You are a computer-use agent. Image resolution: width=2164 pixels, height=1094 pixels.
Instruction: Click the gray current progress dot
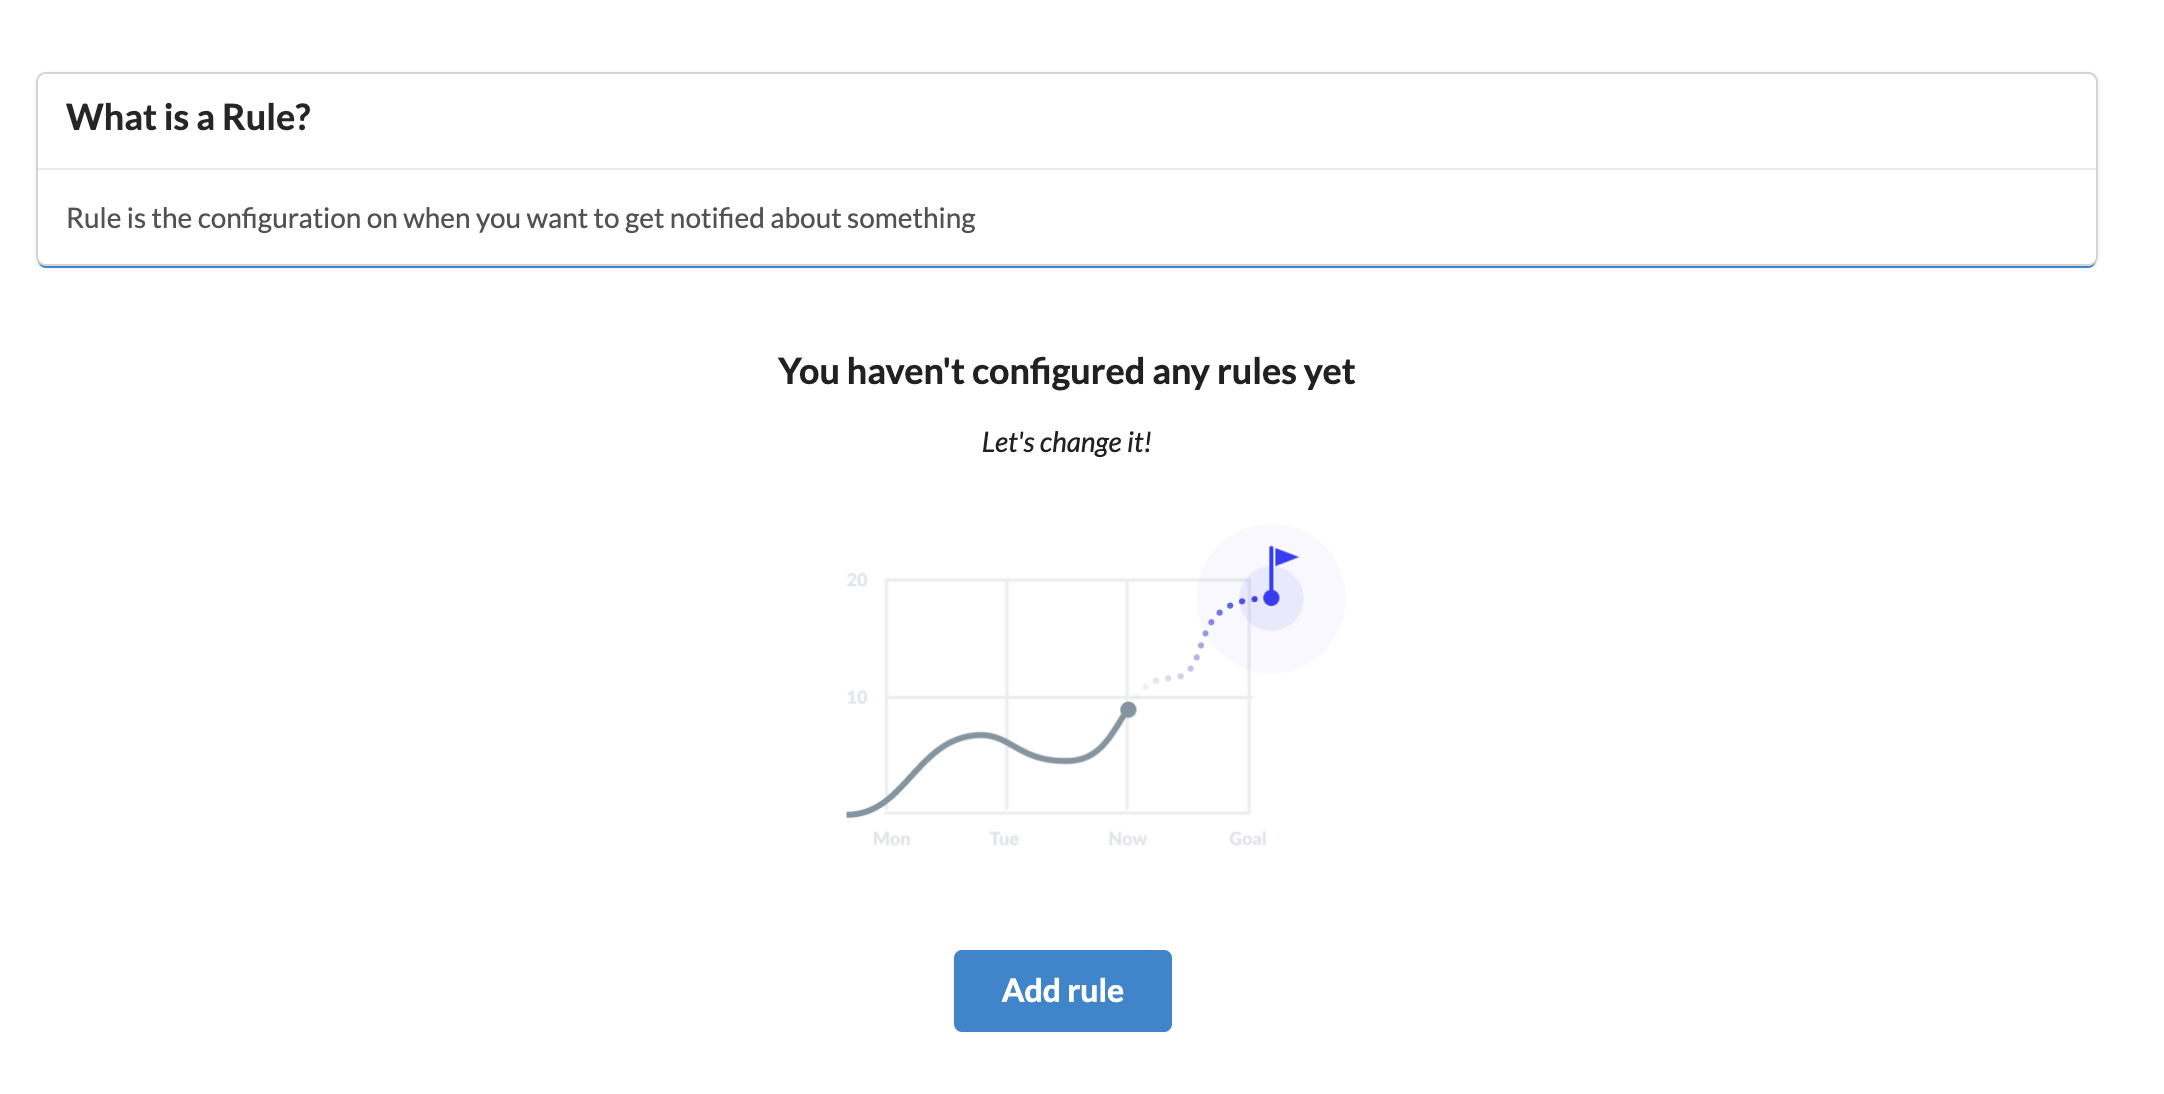coord(1128,708)
